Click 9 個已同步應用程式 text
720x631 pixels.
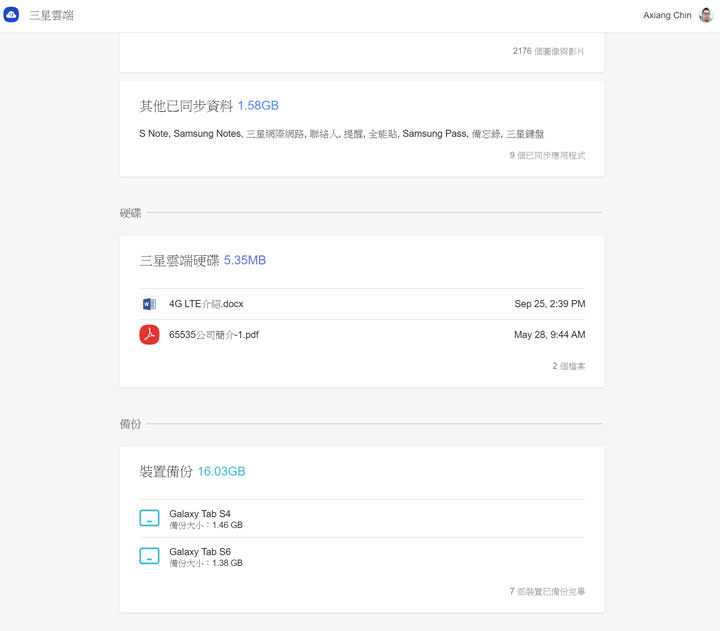546,156
